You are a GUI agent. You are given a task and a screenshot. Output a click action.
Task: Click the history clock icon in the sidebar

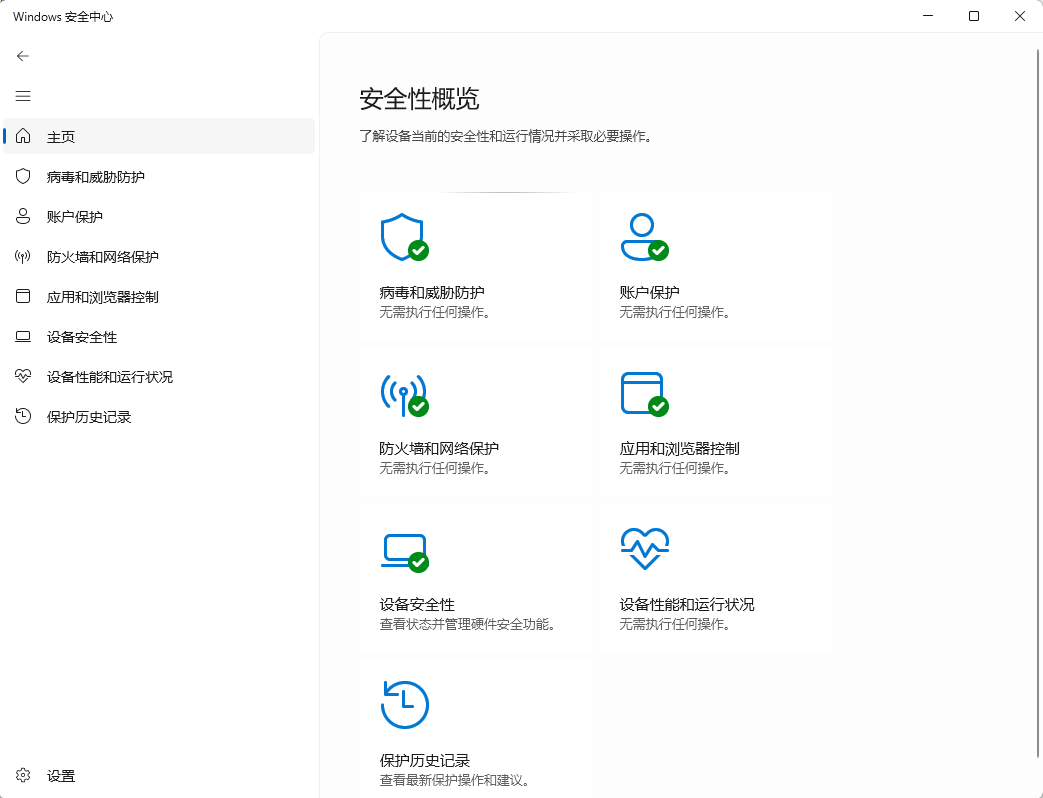click(23, 416)
